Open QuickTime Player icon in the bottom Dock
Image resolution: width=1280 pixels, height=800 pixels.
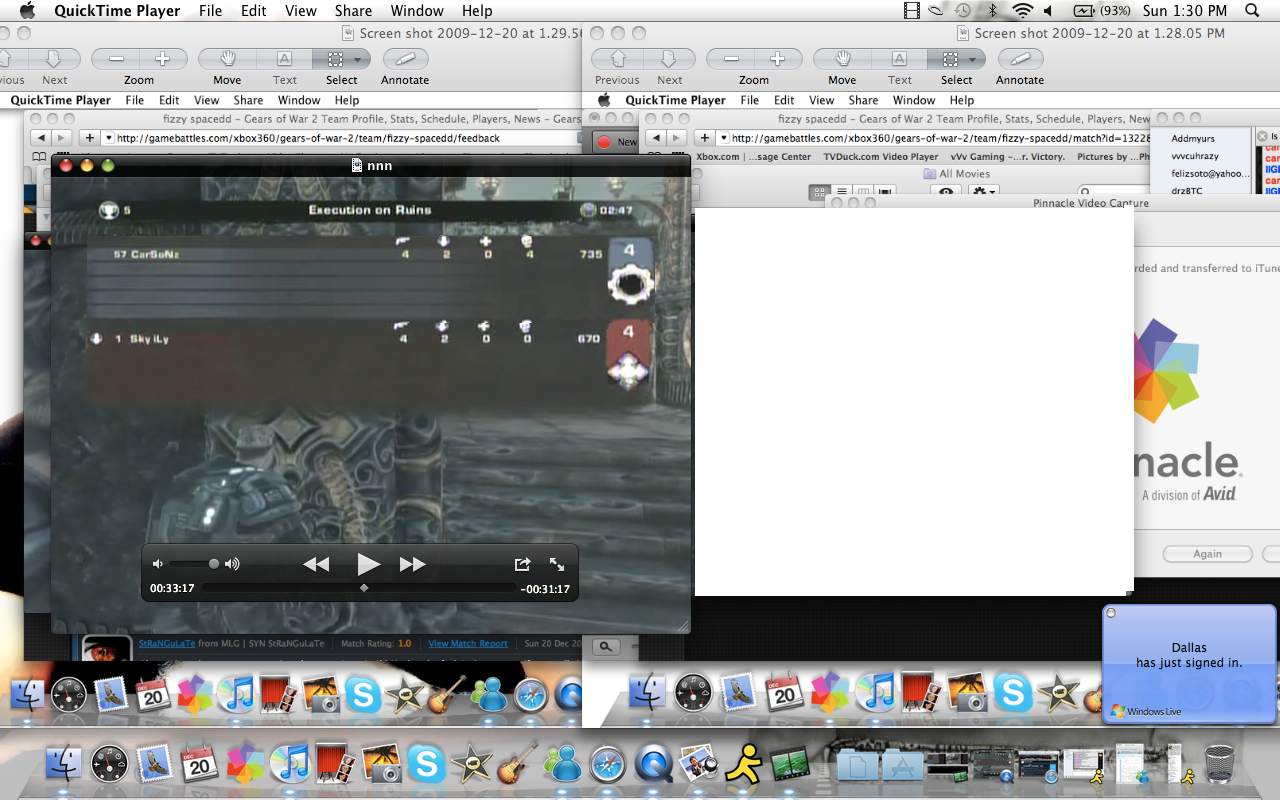coord(655,765)
